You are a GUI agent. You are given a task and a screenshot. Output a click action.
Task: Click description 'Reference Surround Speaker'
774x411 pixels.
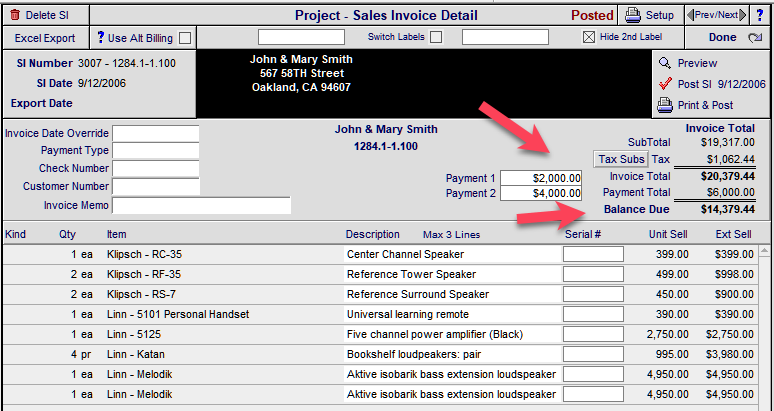pos(418,295)
